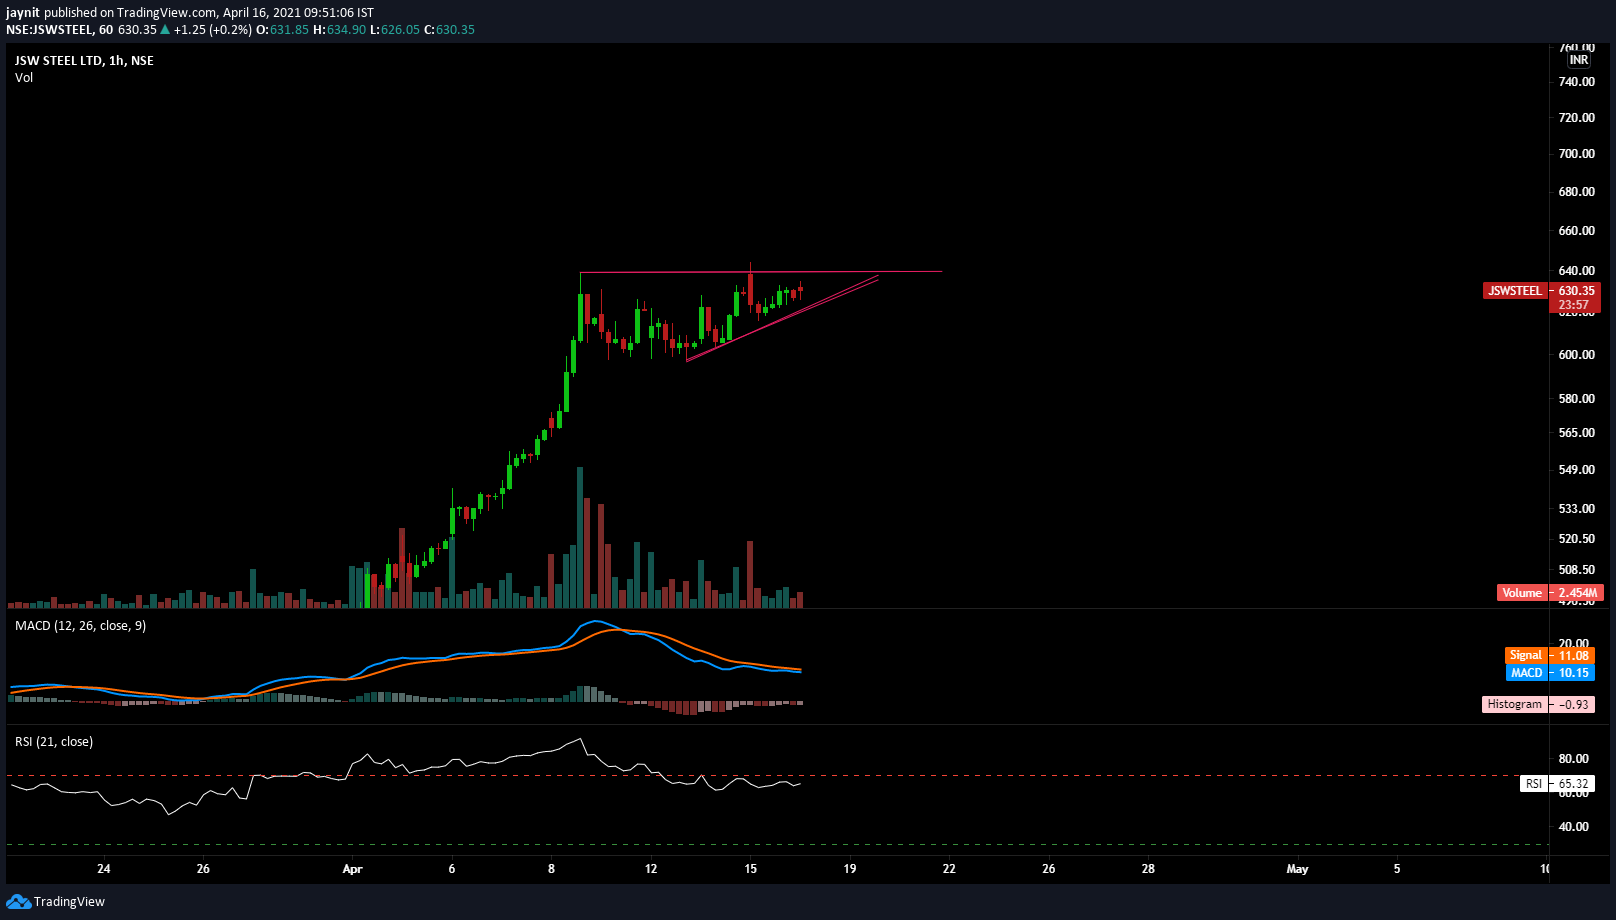The width and height of the screenshot is (1616, 920).
Task: Click the RSI 65.32 value label
Action: [x=1557, y=784]
